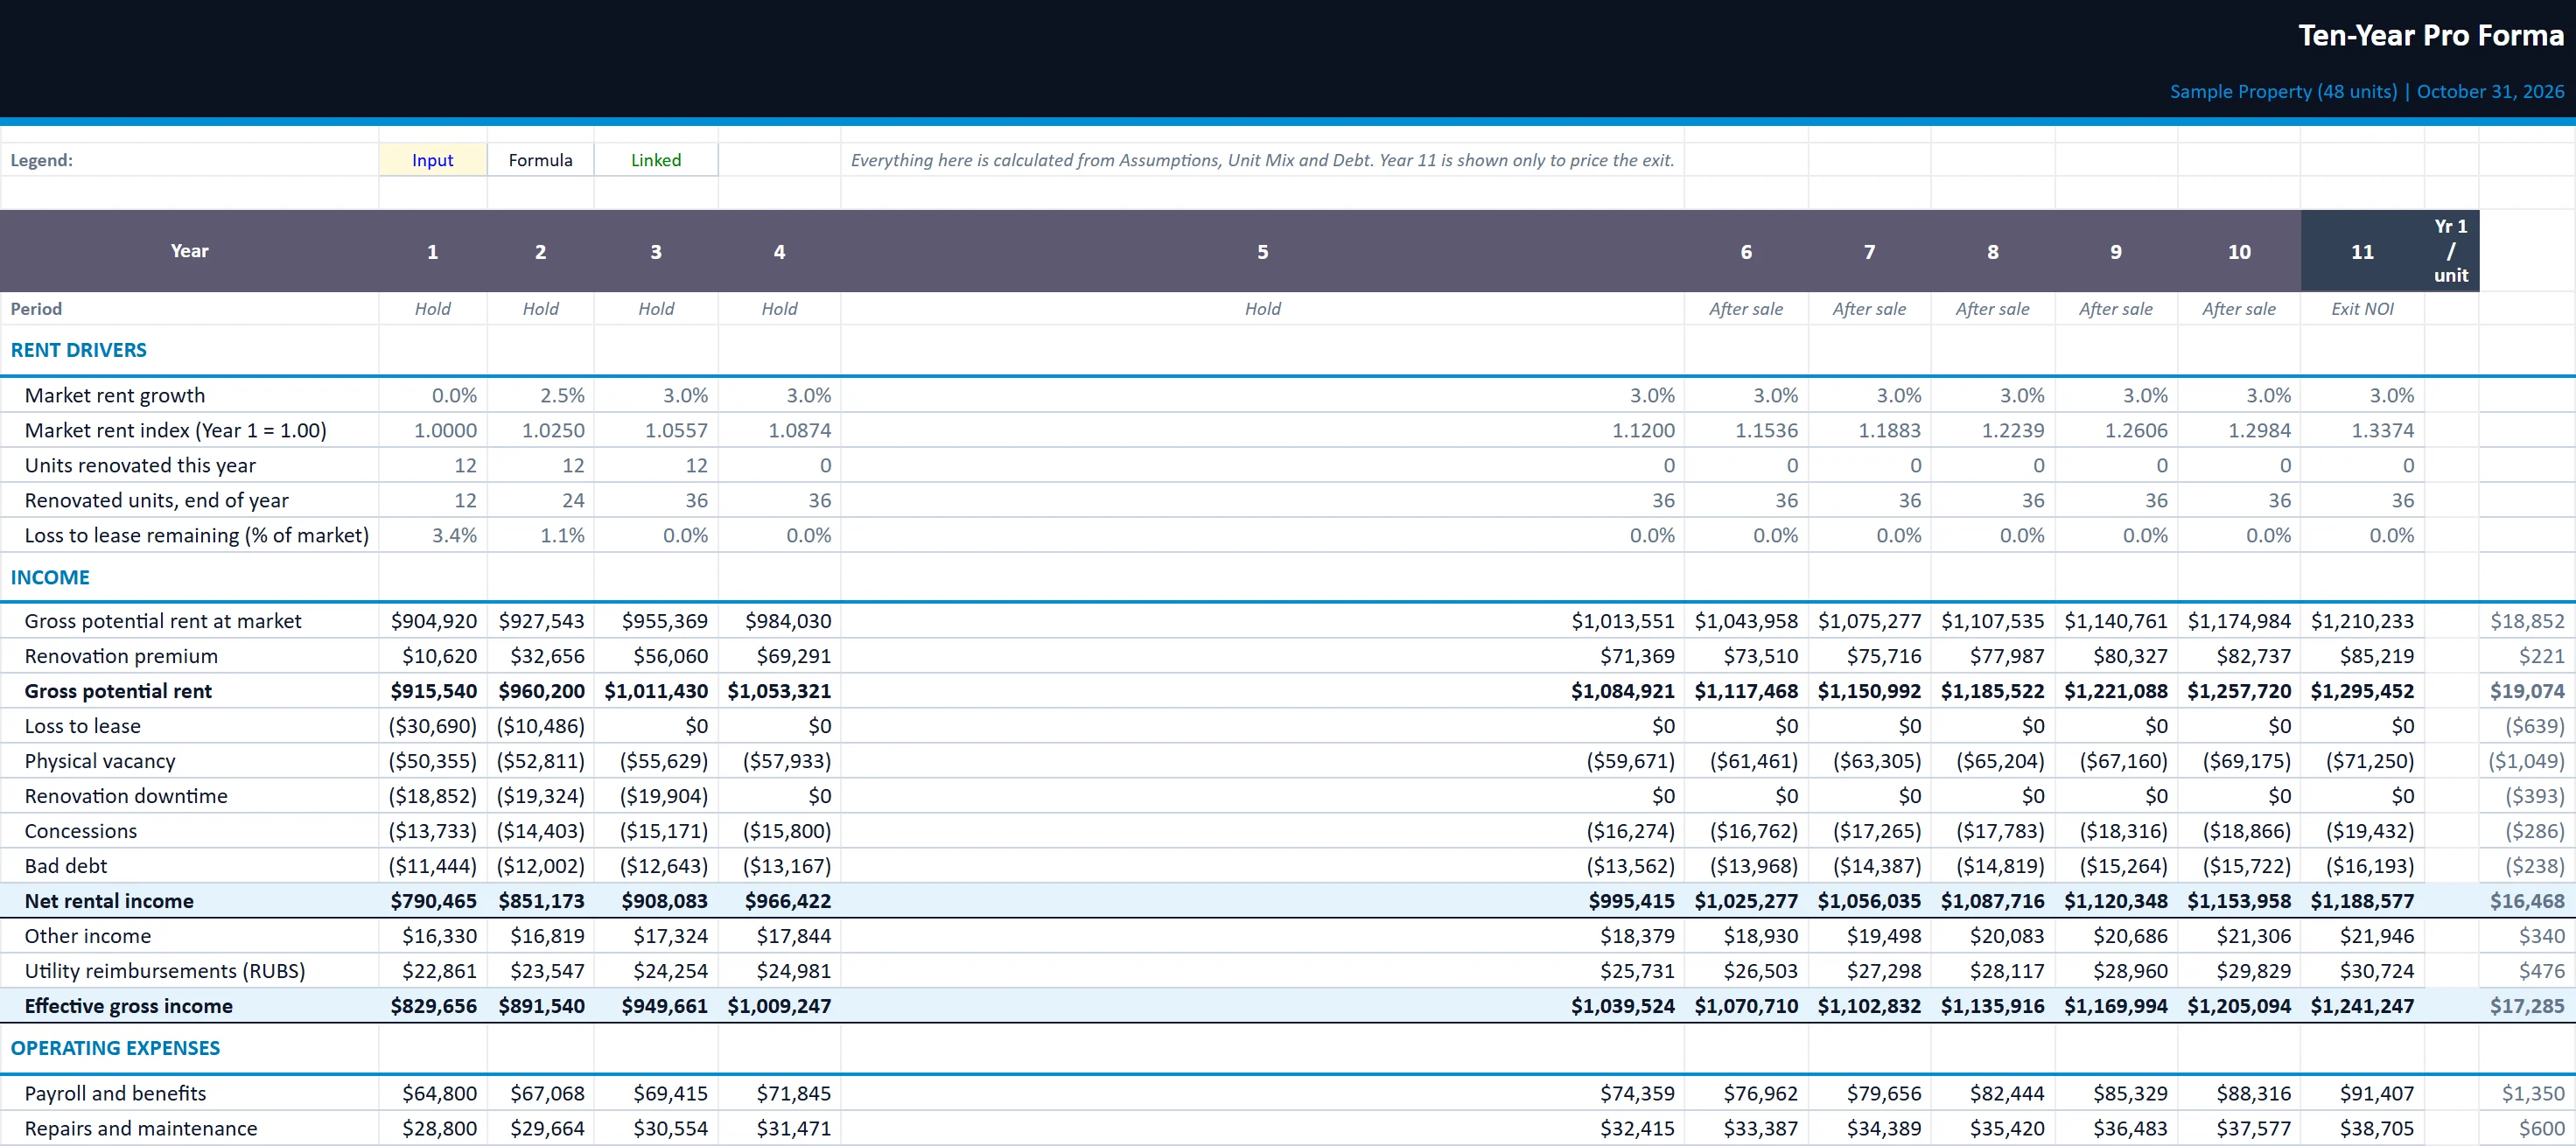Image resolution: width=2576 pixels, height=1146 pixels.
Task: Click the '($13,167)' bad debt cell
Action: pos(779,866)
